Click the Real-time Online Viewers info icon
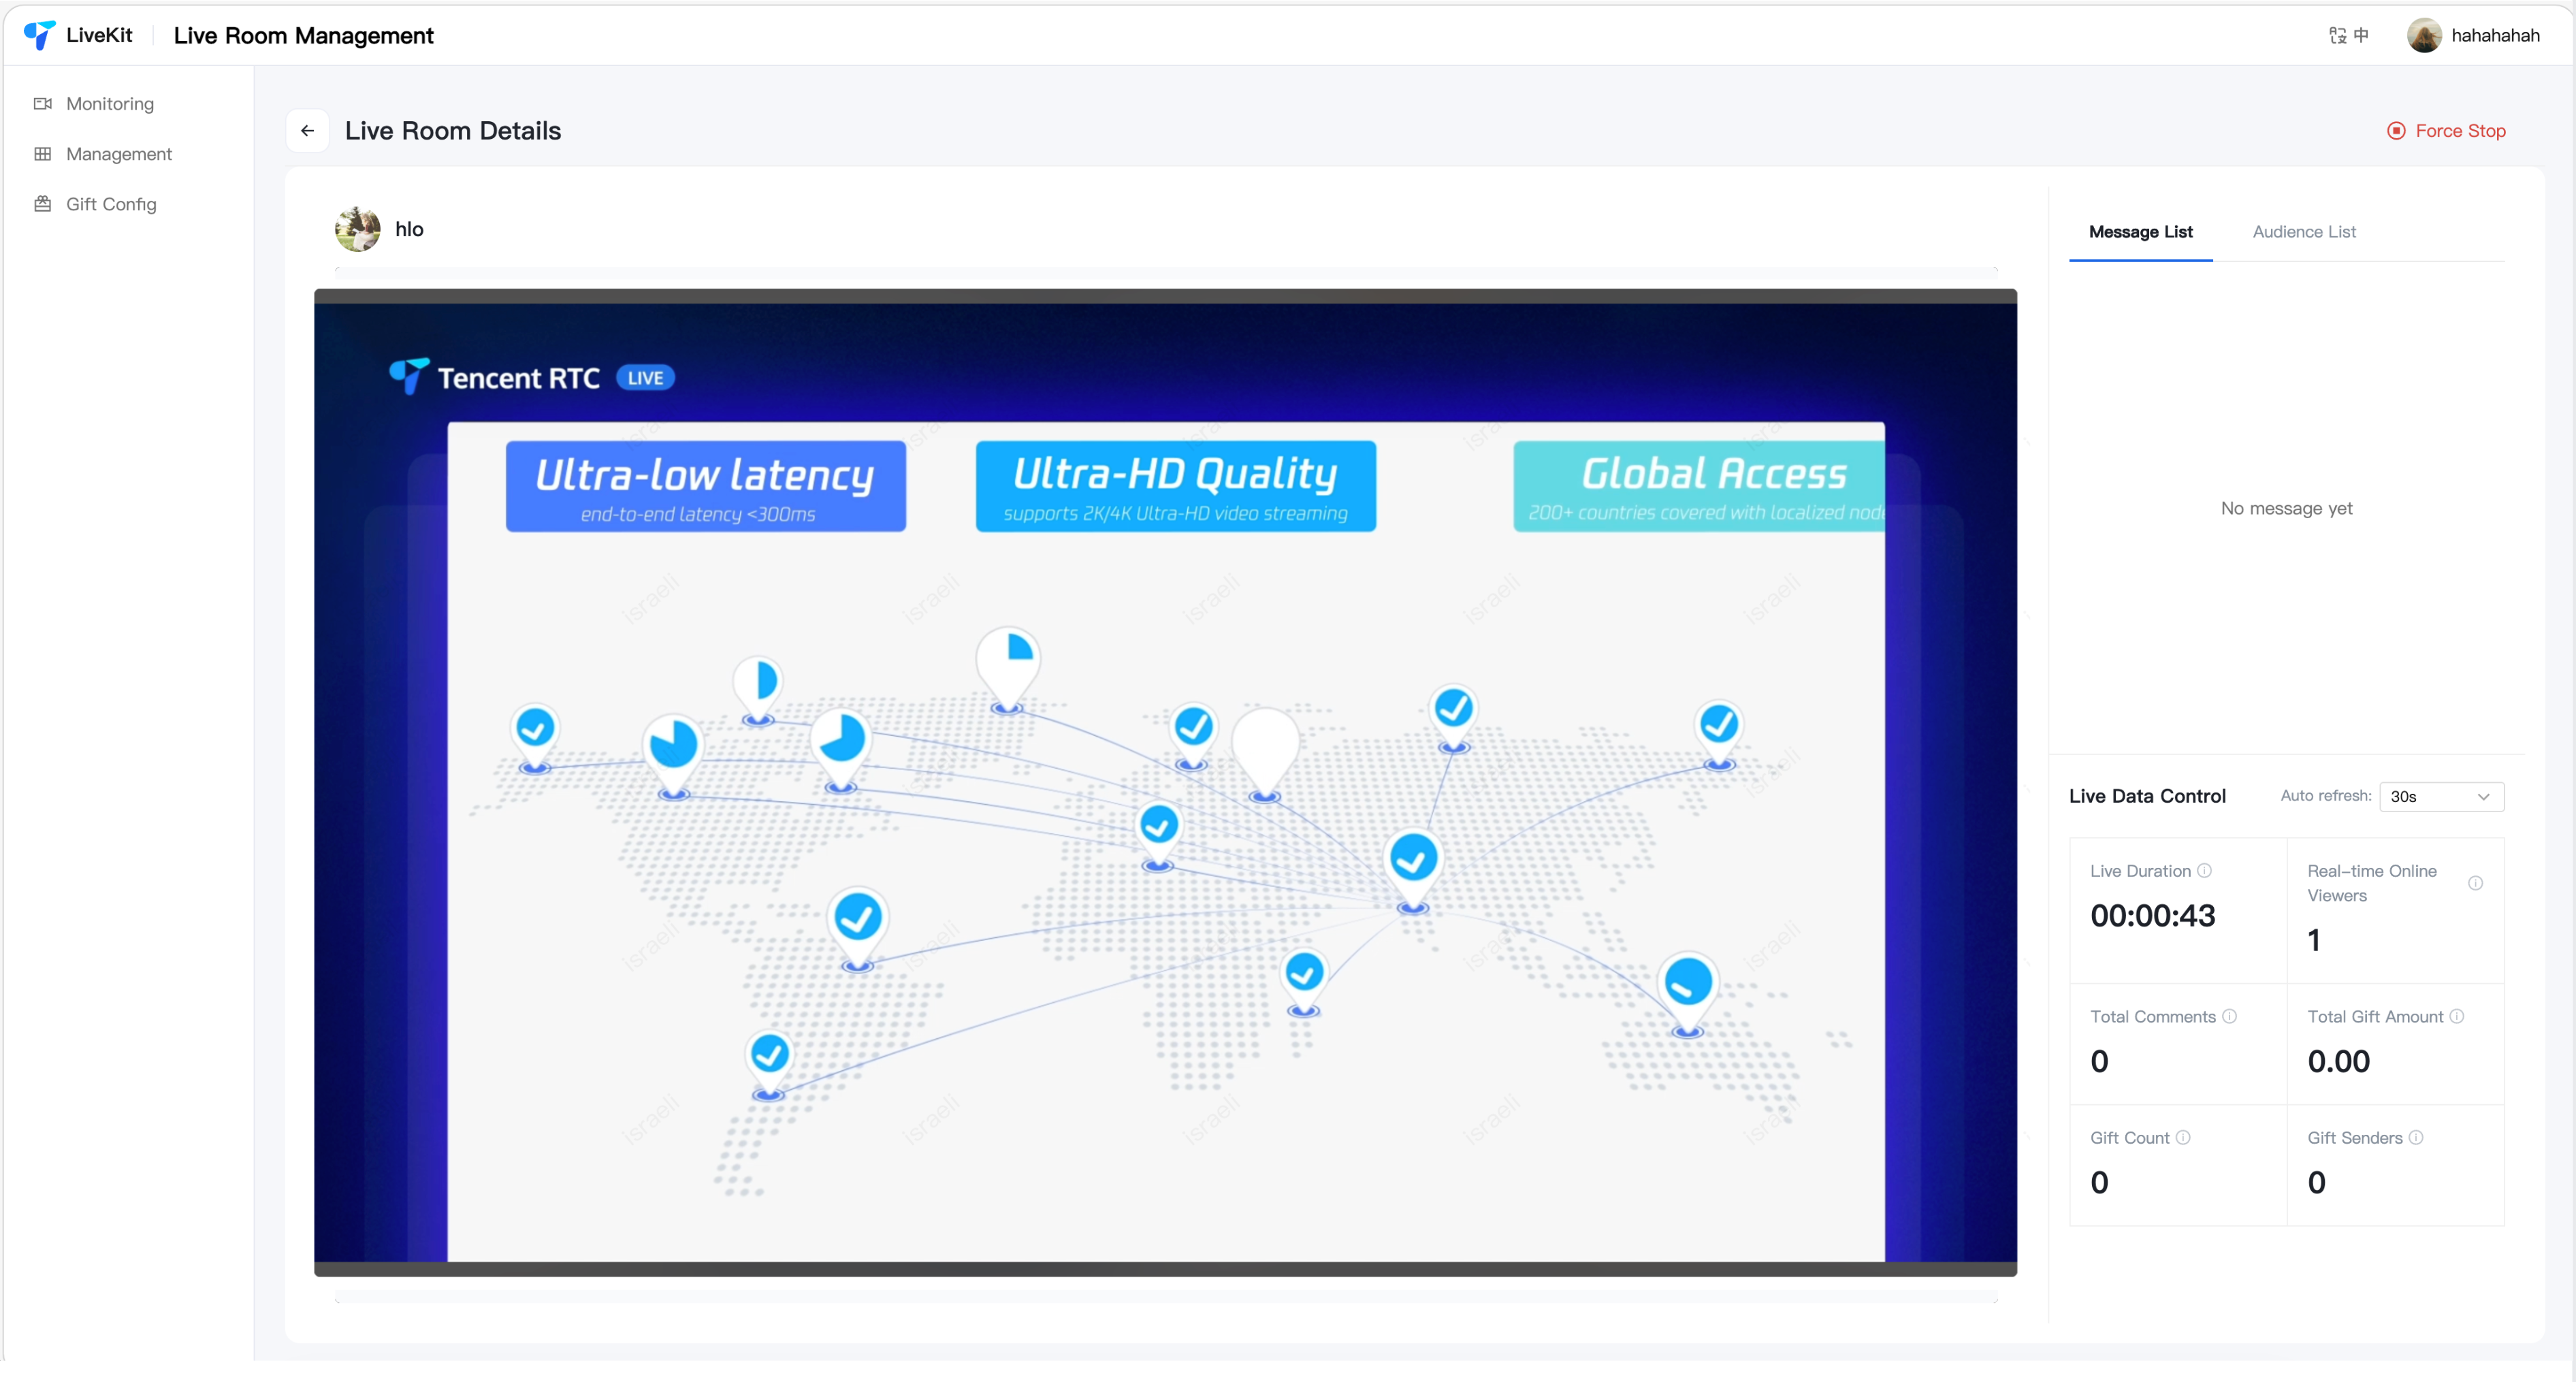The image size is (2576, 1382). (x=2475, y=882)
